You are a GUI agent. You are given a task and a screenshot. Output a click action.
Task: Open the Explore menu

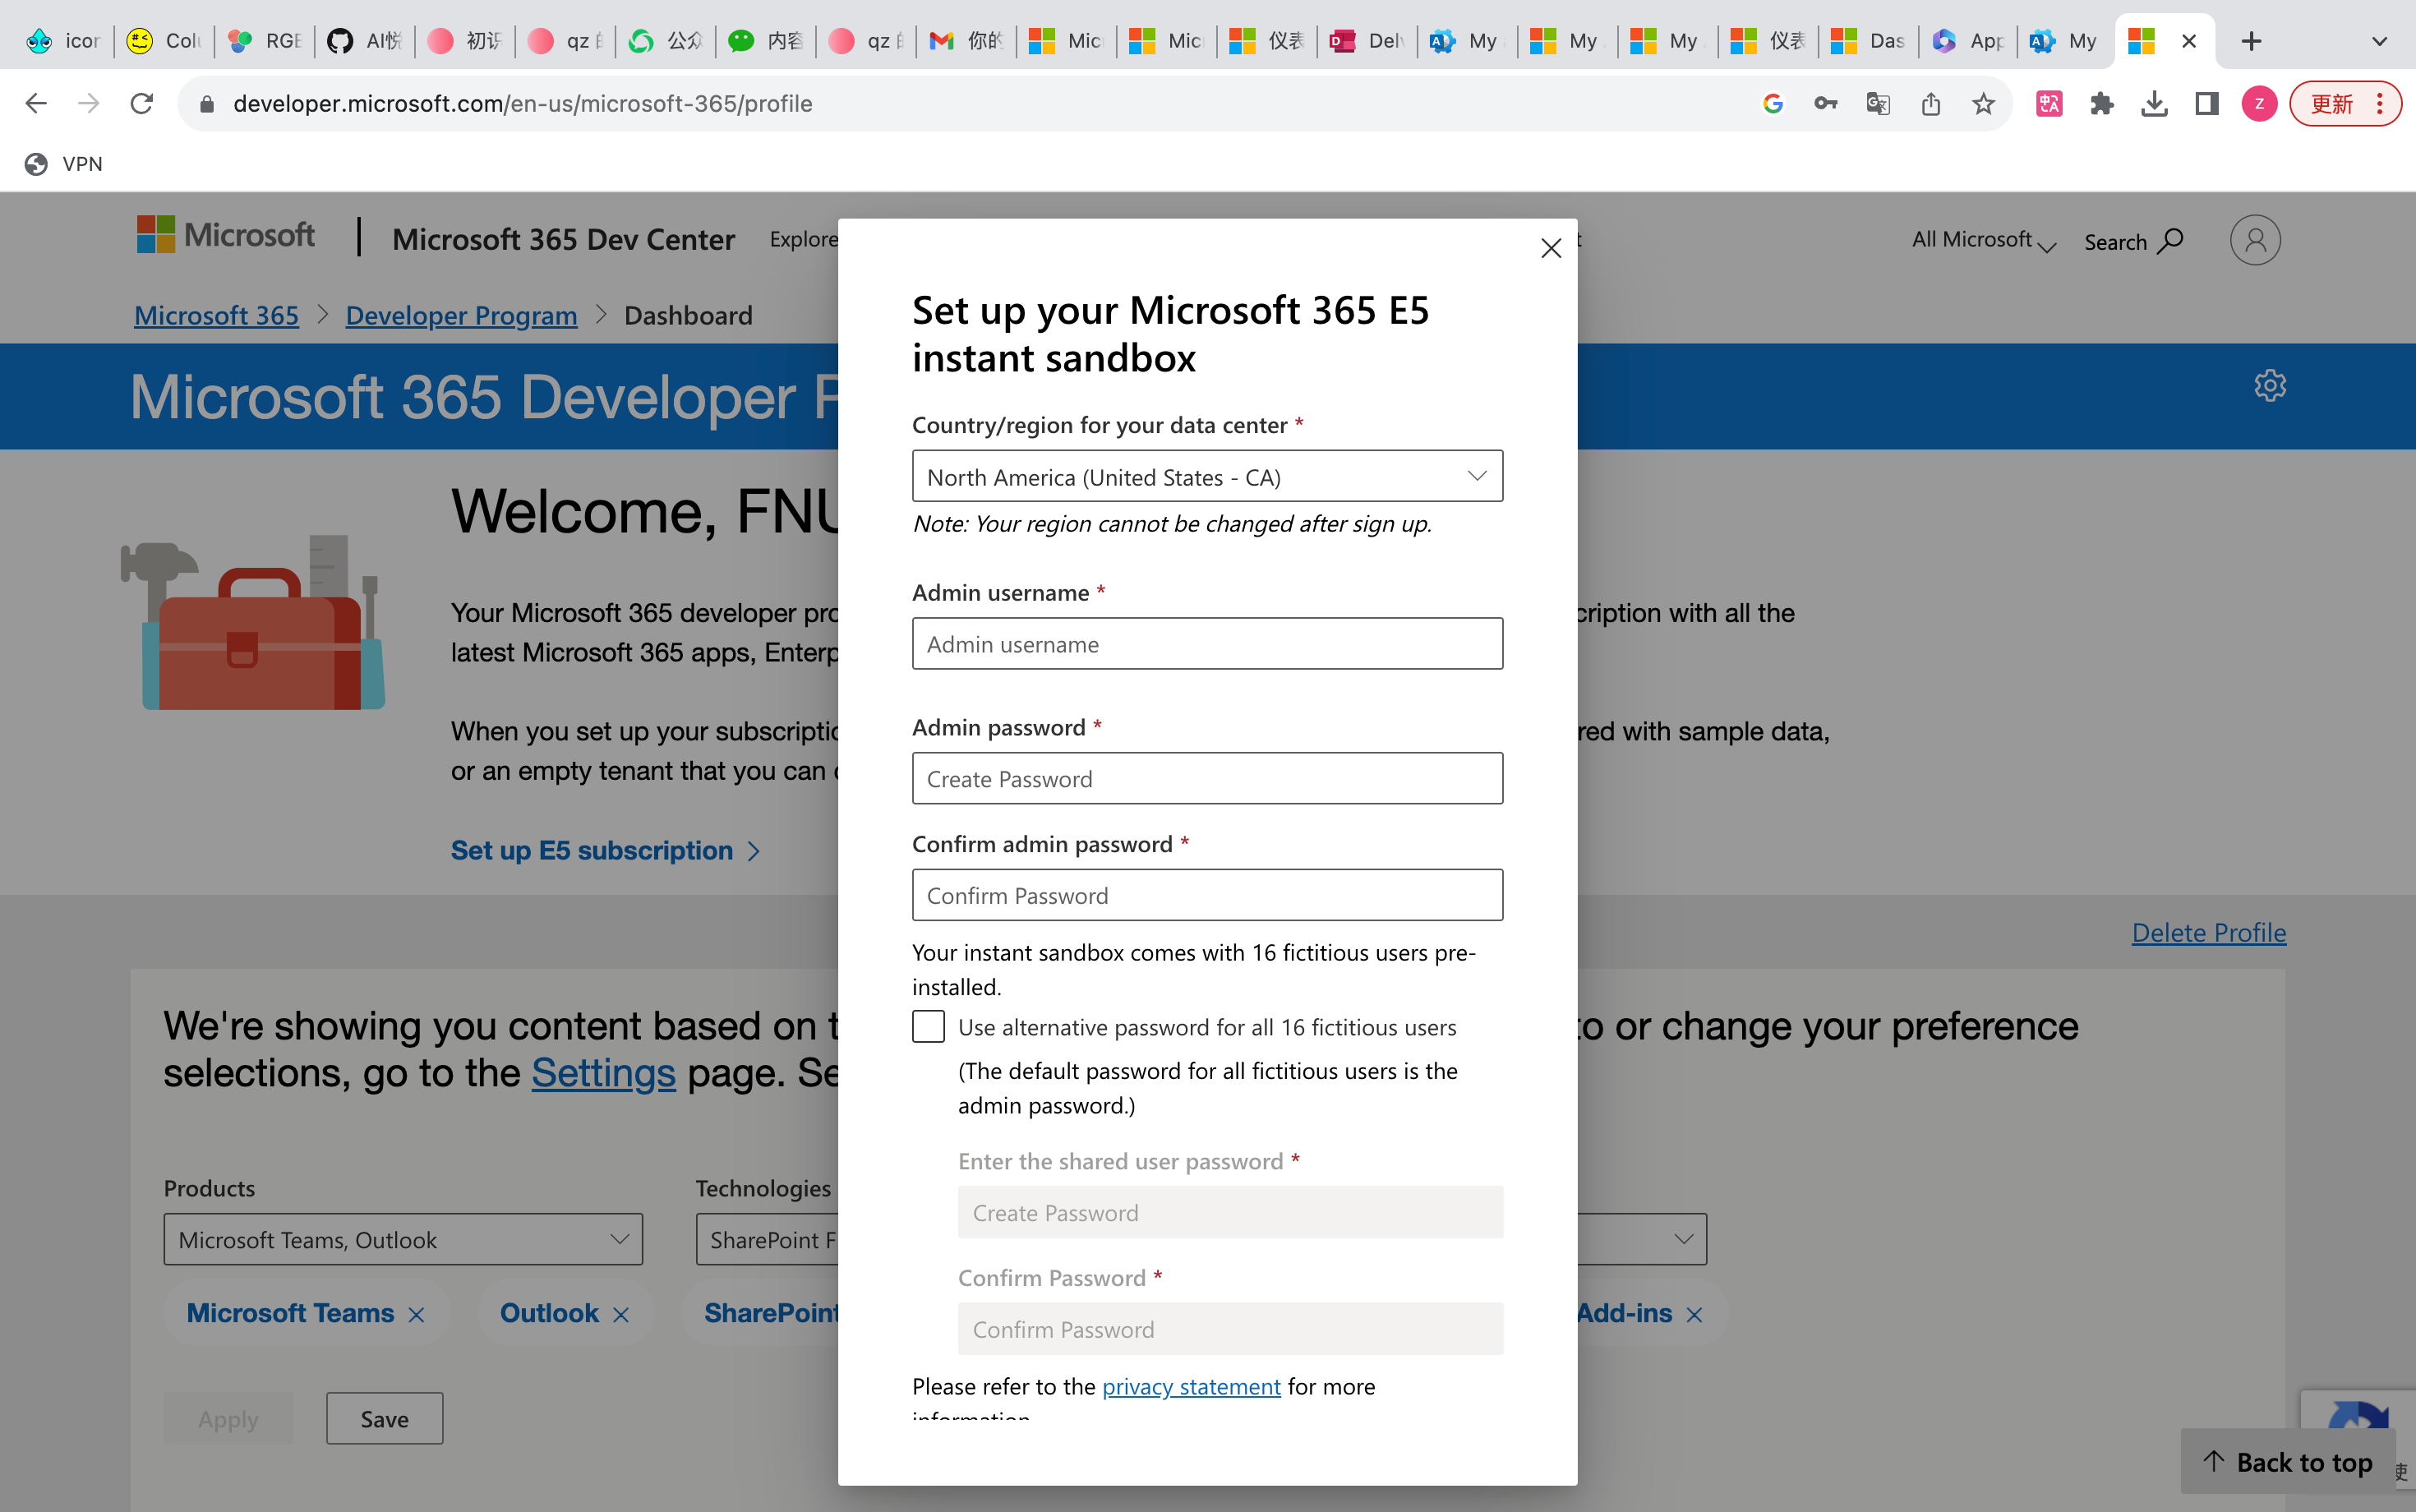803,239
